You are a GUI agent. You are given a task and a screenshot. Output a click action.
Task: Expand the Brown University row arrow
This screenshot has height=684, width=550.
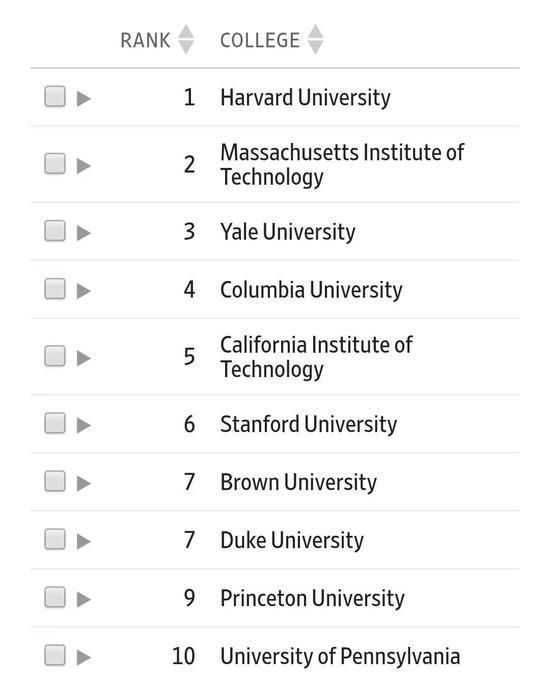pyautogui.click(x=83, y=484)
